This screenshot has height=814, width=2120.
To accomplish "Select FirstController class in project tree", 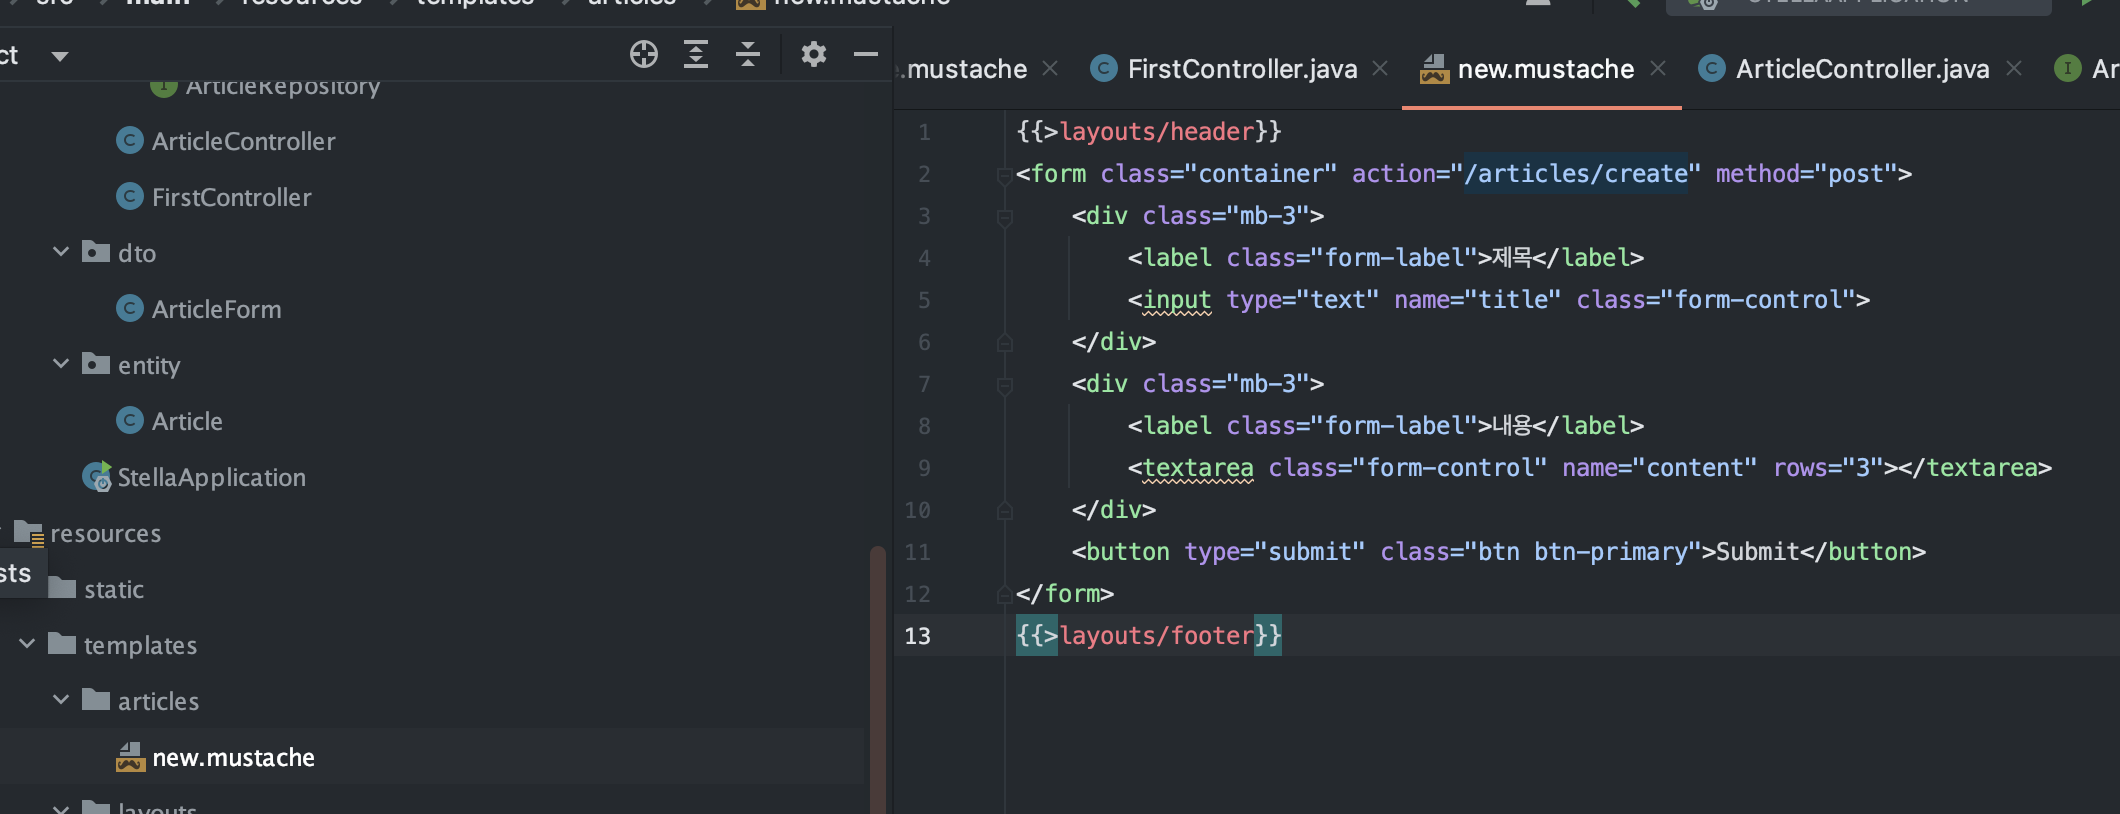I will click(x=231, y=197).
